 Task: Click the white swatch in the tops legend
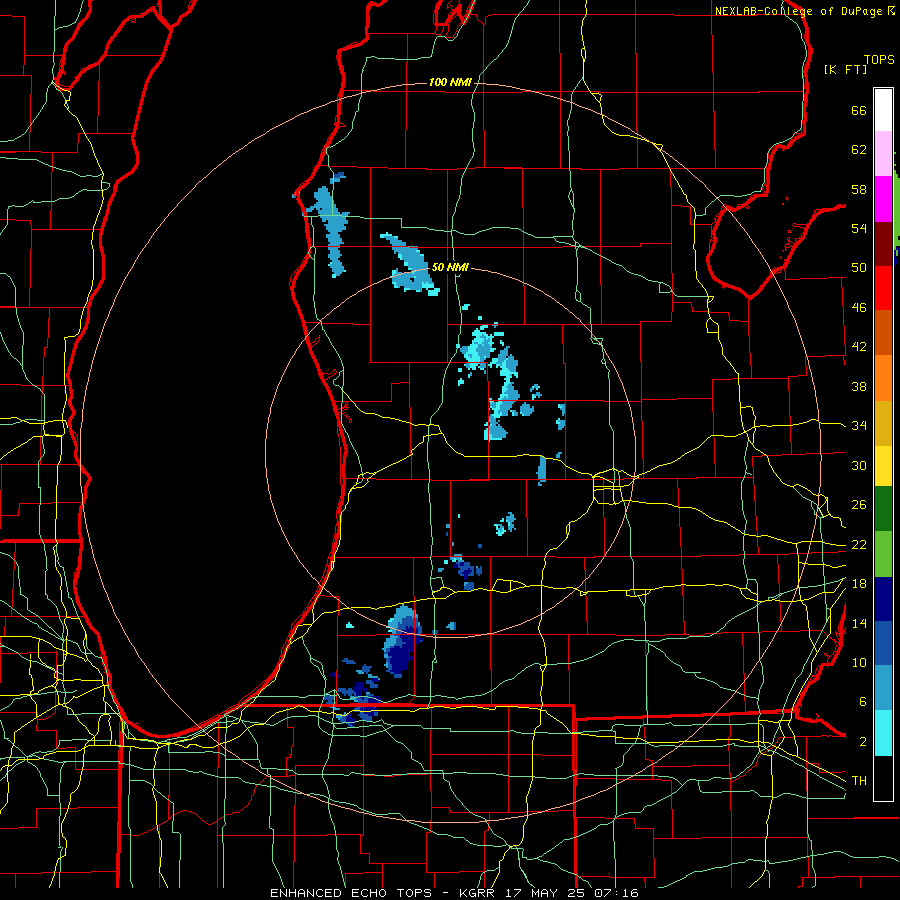883,110
